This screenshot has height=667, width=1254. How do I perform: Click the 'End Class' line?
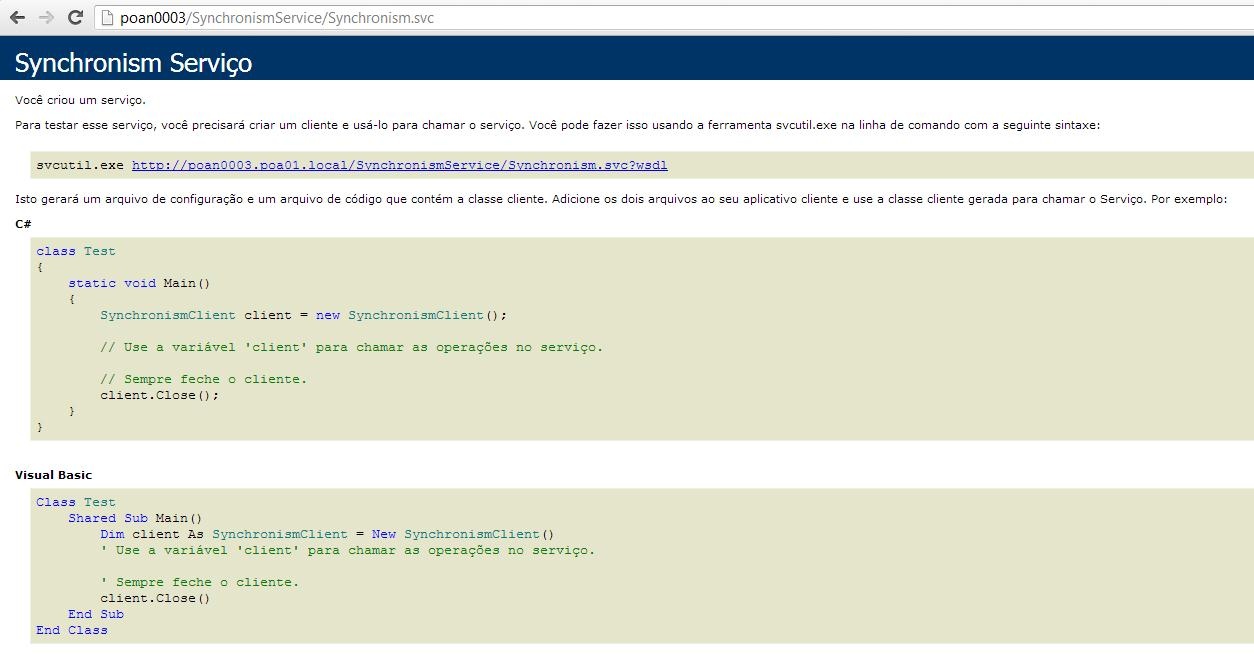pos(72,630)
